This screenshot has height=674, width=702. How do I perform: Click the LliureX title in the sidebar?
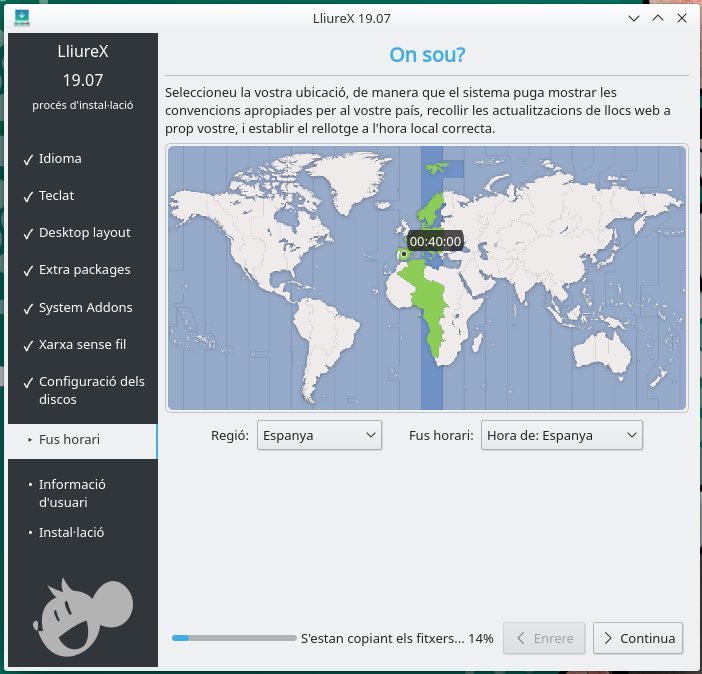pos(83,52)
